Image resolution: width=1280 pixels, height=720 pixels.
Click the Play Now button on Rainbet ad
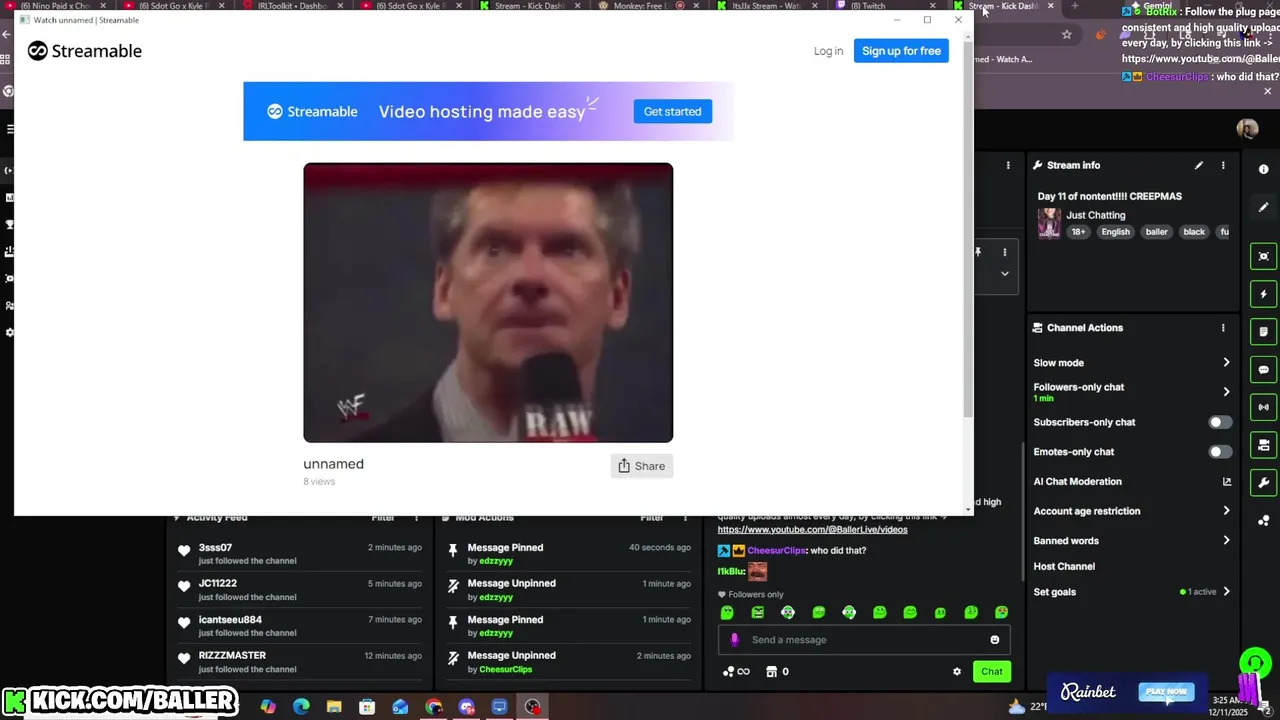[1166, 692]
